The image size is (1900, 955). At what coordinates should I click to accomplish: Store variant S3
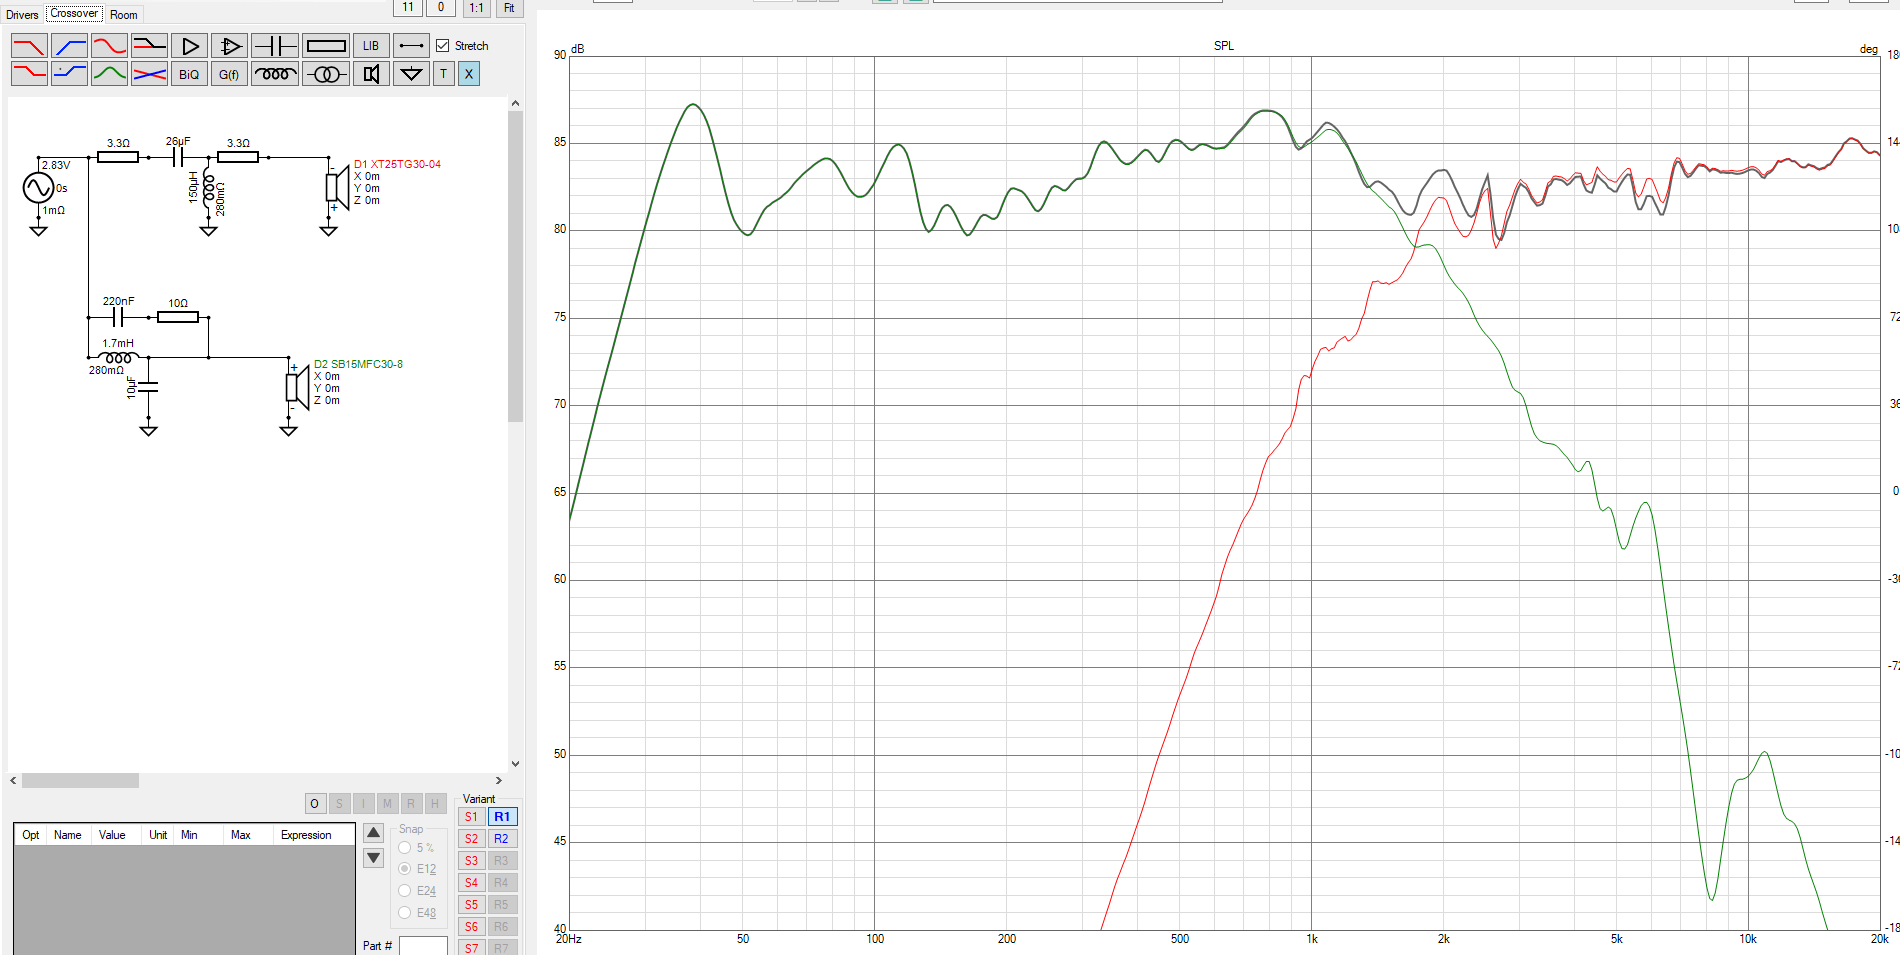(x=472, y=861)
